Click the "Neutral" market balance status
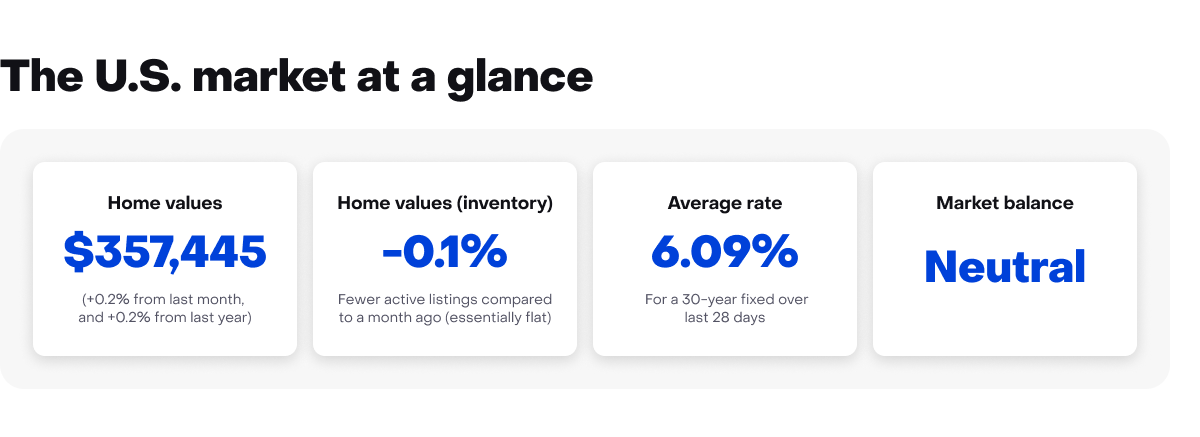This screenshot has height=437, width=1200. click(x=1005, y=267)
